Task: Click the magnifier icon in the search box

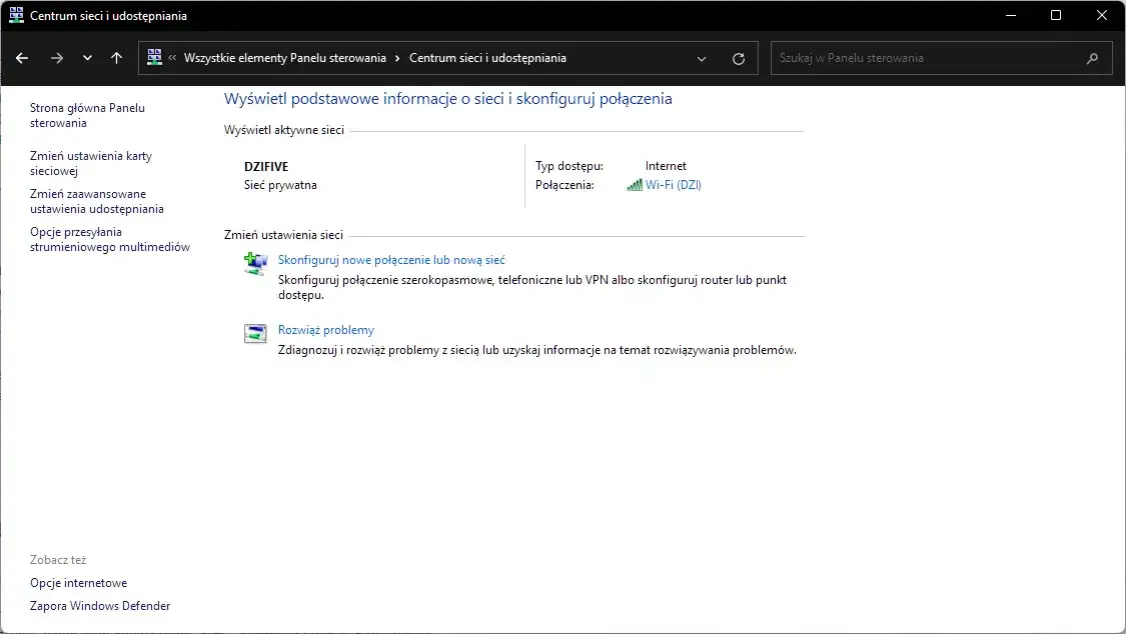Action: [1092, 58]
